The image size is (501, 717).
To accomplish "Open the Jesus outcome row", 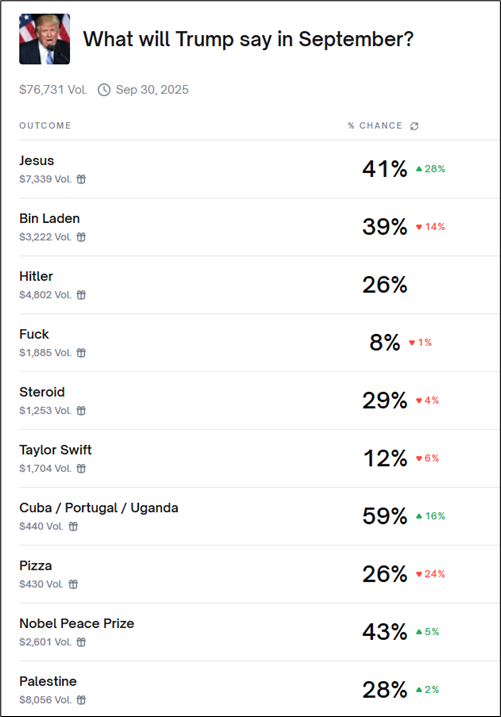I will (259, 169).
